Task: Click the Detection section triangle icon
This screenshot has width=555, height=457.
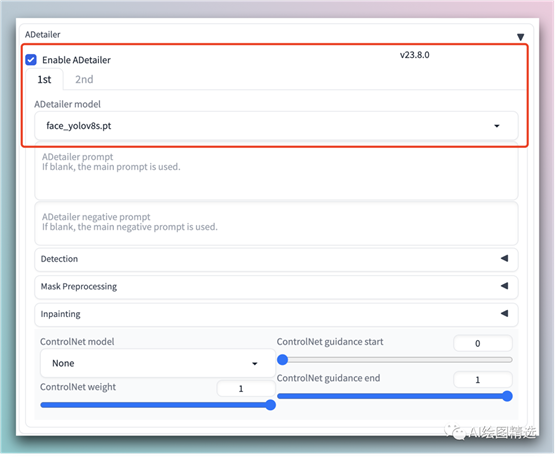Action: [x=504, y=258]
